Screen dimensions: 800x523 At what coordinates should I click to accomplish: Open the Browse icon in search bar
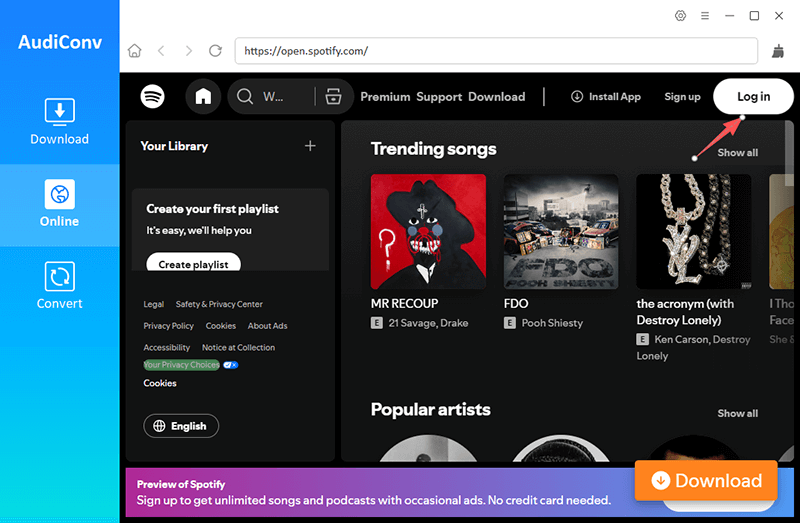[334, 96]
